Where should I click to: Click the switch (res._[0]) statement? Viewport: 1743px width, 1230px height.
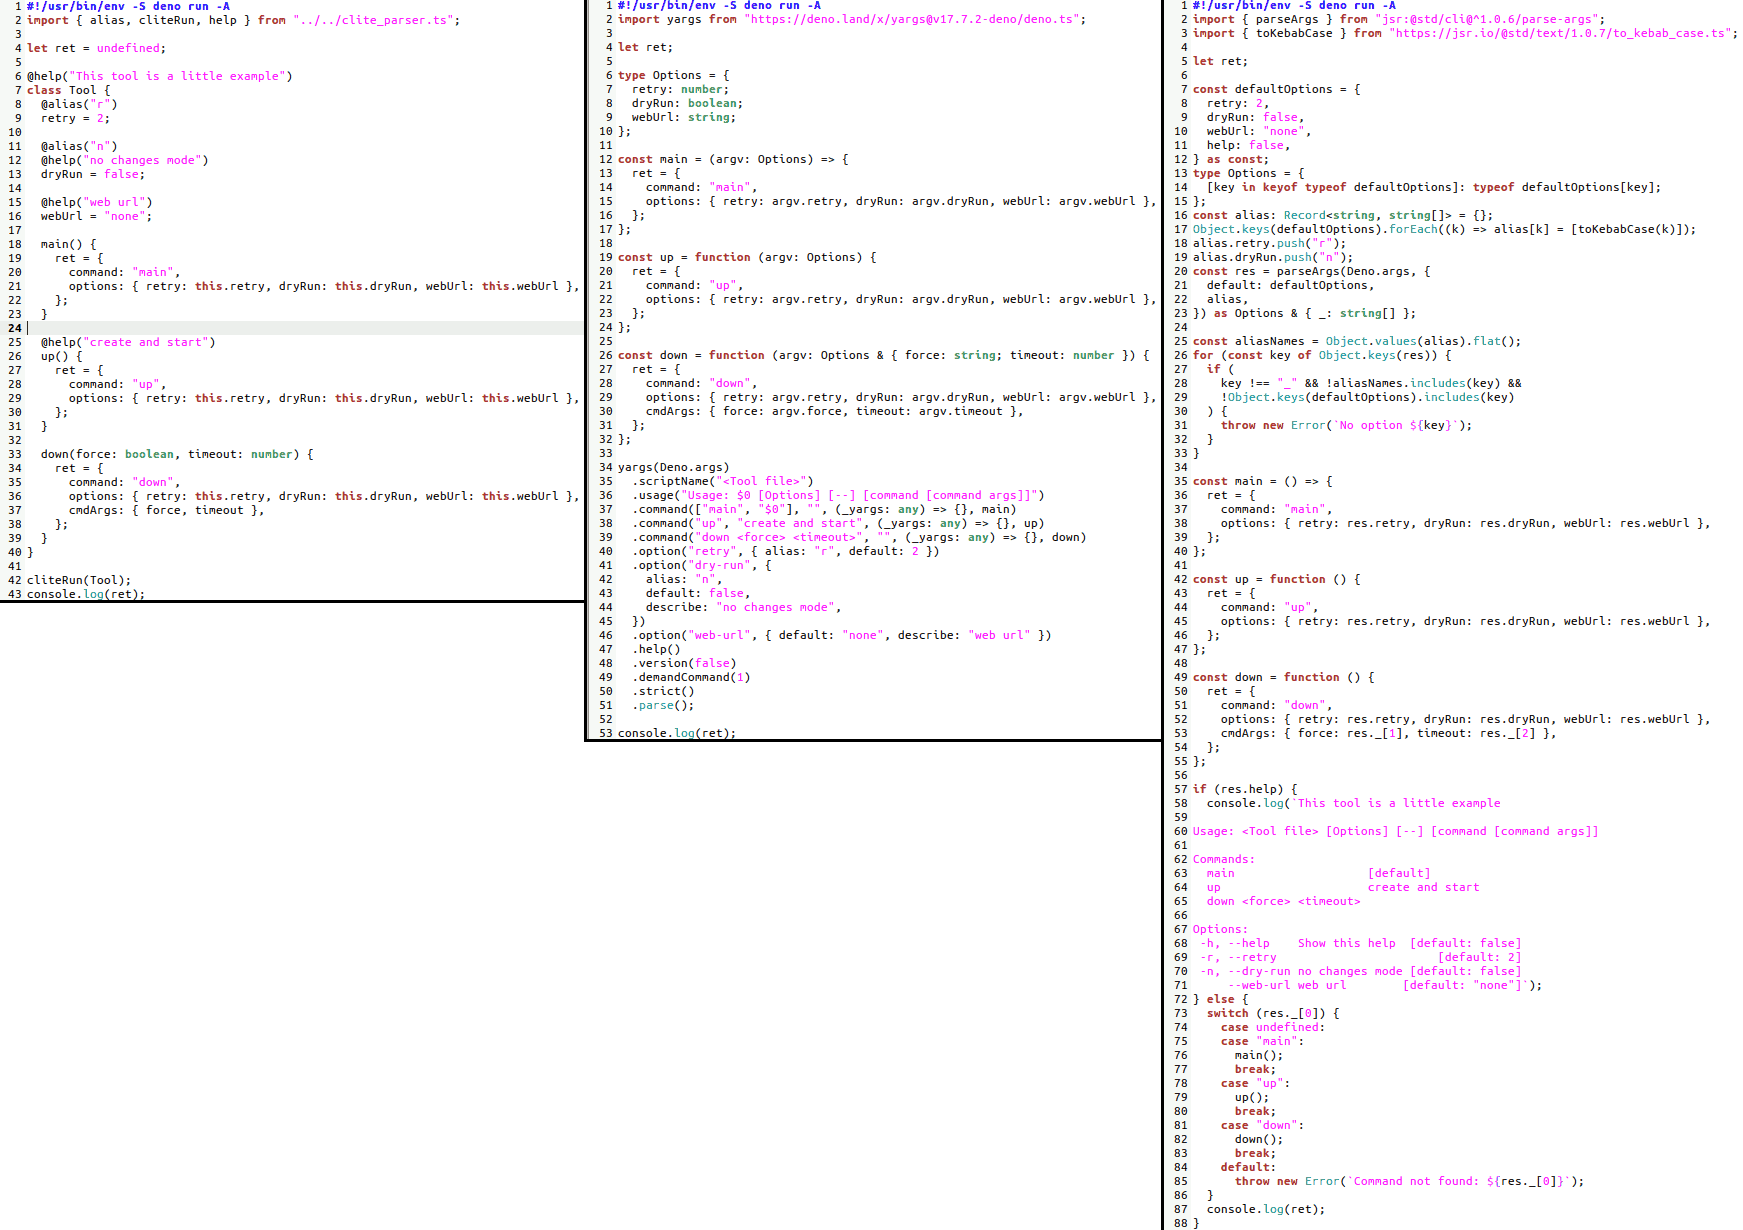(1273, 1013)
